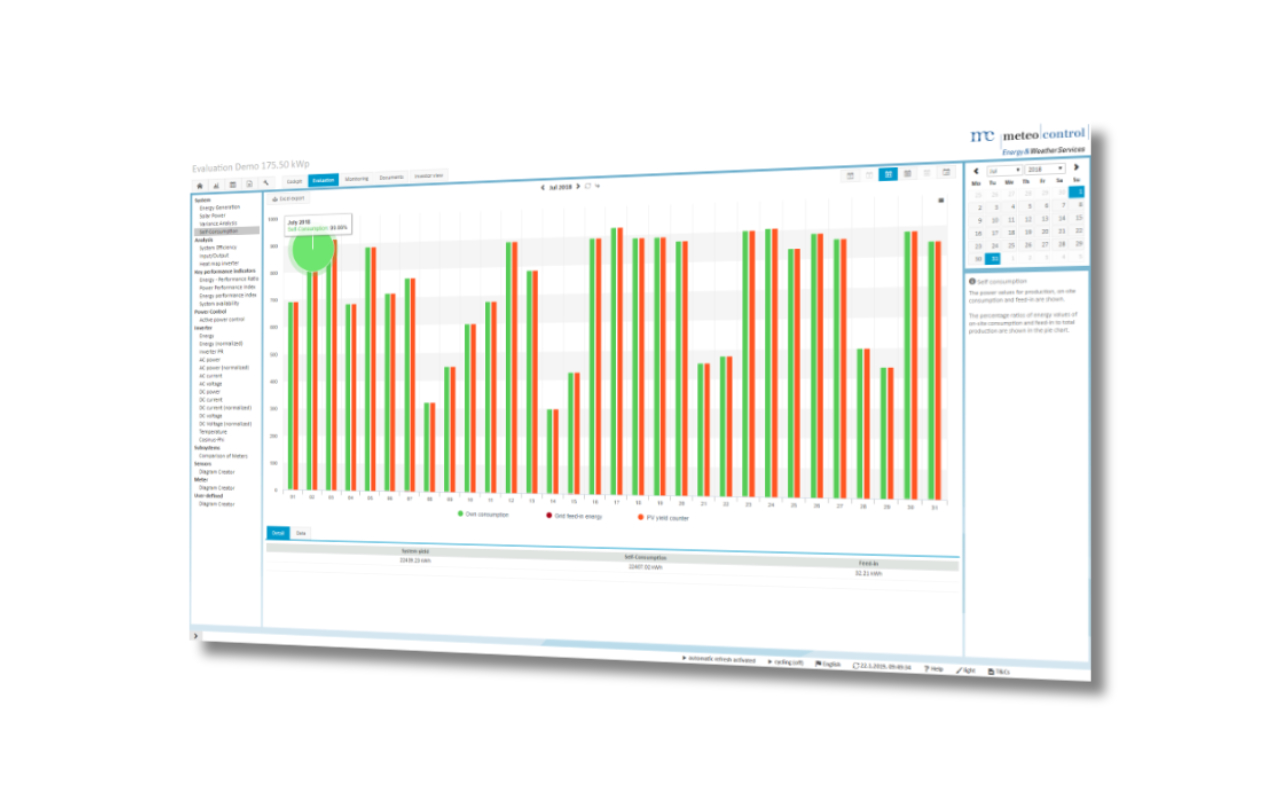The width and height of the screenshot is (1280, 800).
Task: Open the month dropdown in the calendar
Action: point(1004,170)
